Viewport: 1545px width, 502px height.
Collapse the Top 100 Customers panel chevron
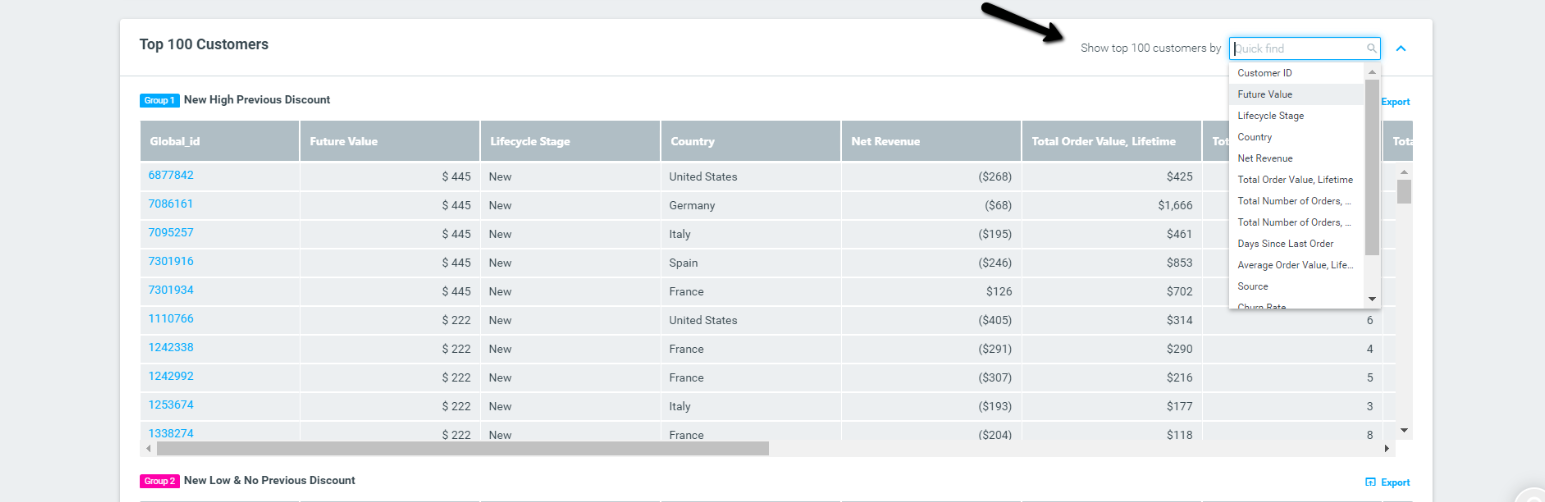coord(1401,48)
